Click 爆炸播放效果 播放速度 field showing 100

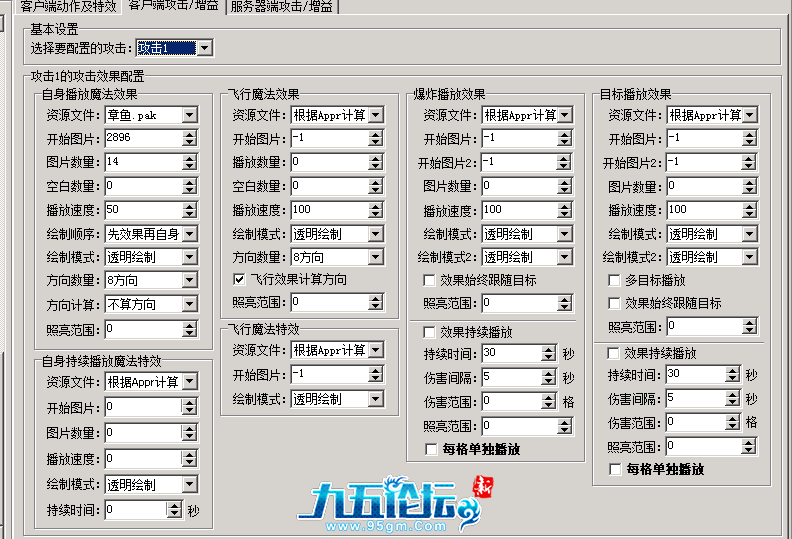(519, 210)
